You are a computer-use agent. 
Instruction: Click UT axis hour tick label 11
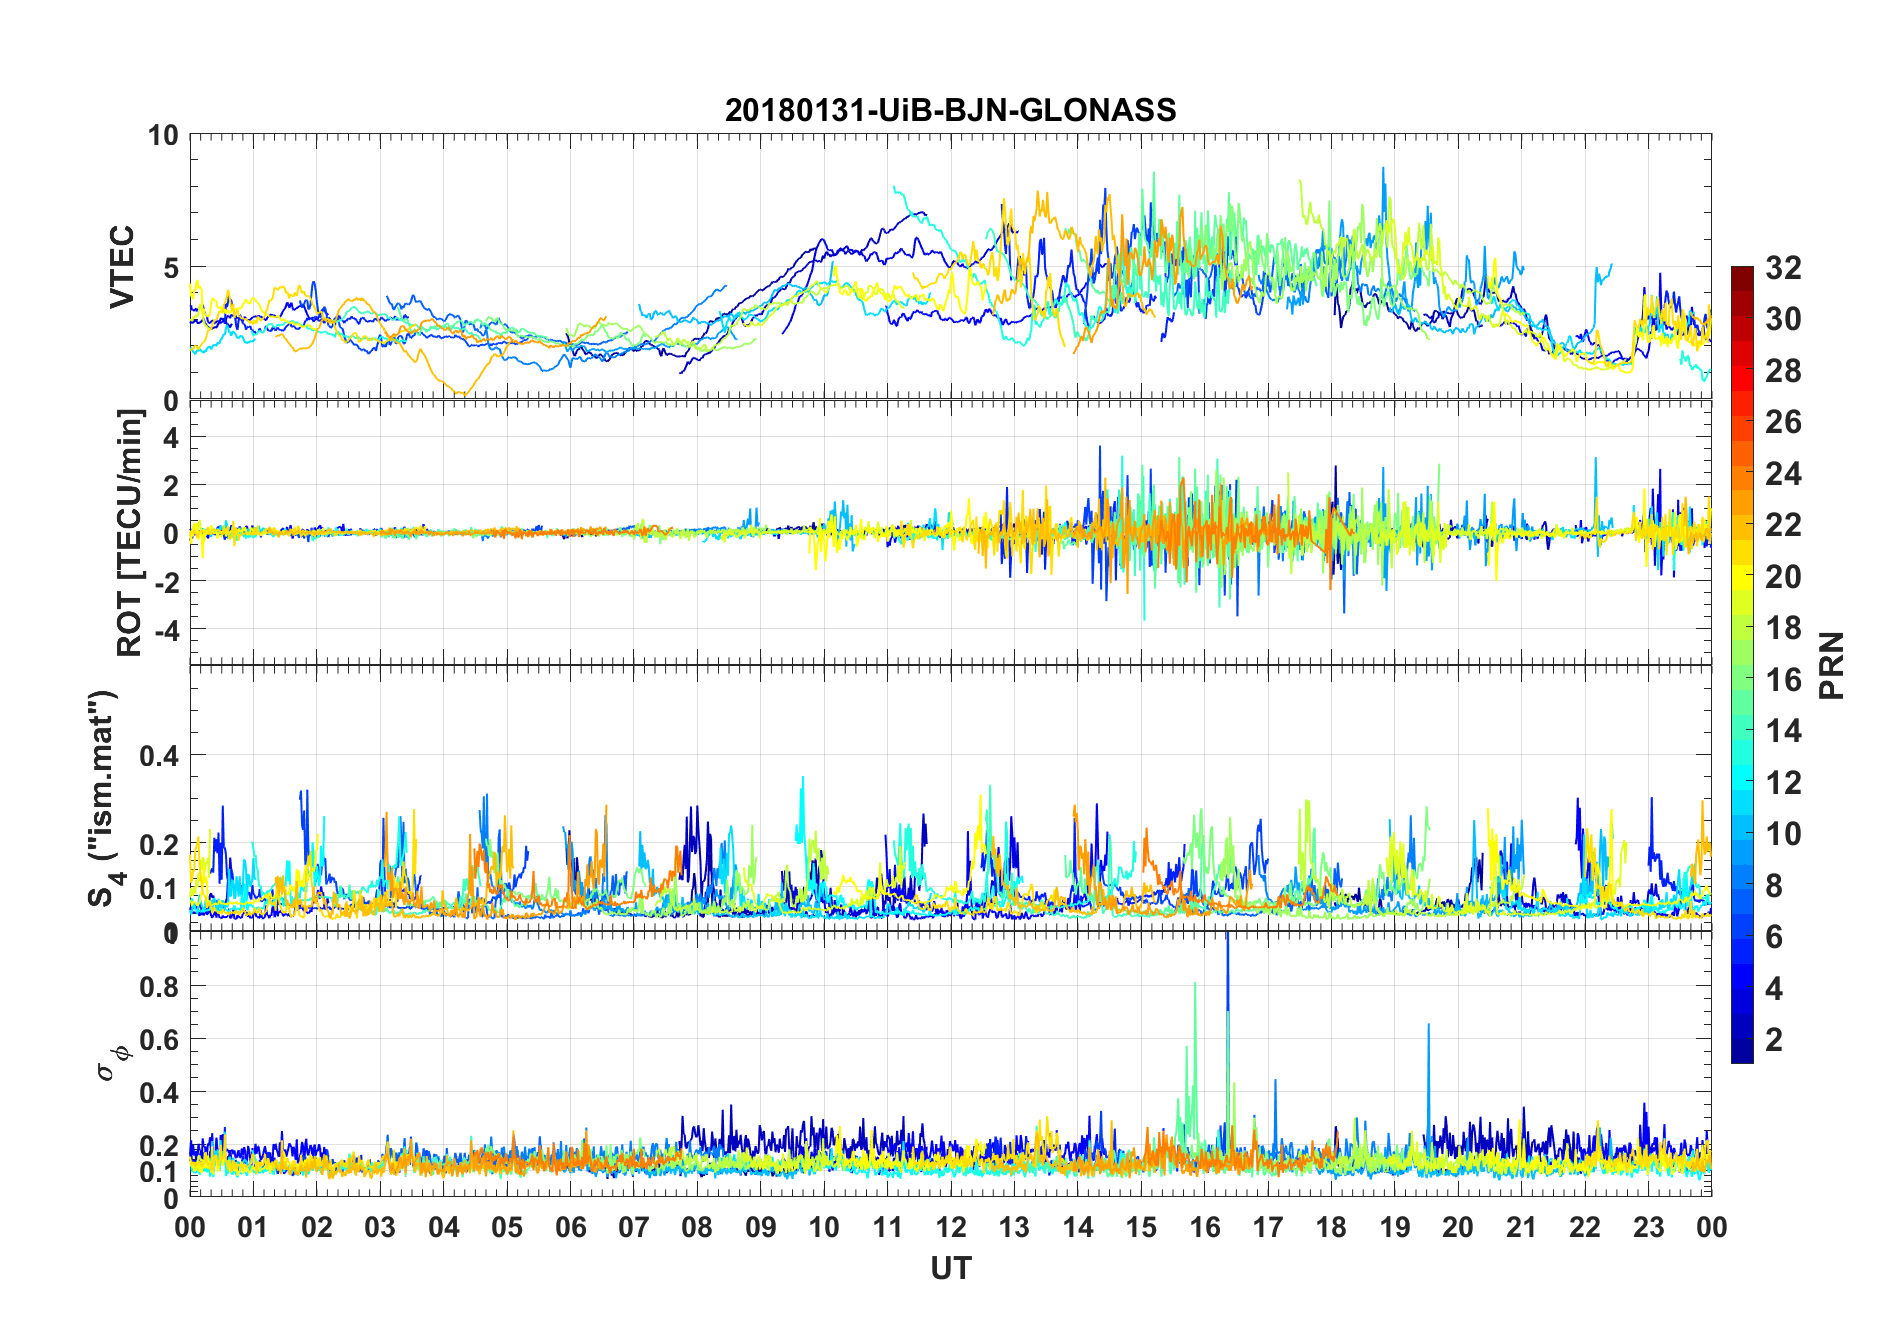(888, 1228)
